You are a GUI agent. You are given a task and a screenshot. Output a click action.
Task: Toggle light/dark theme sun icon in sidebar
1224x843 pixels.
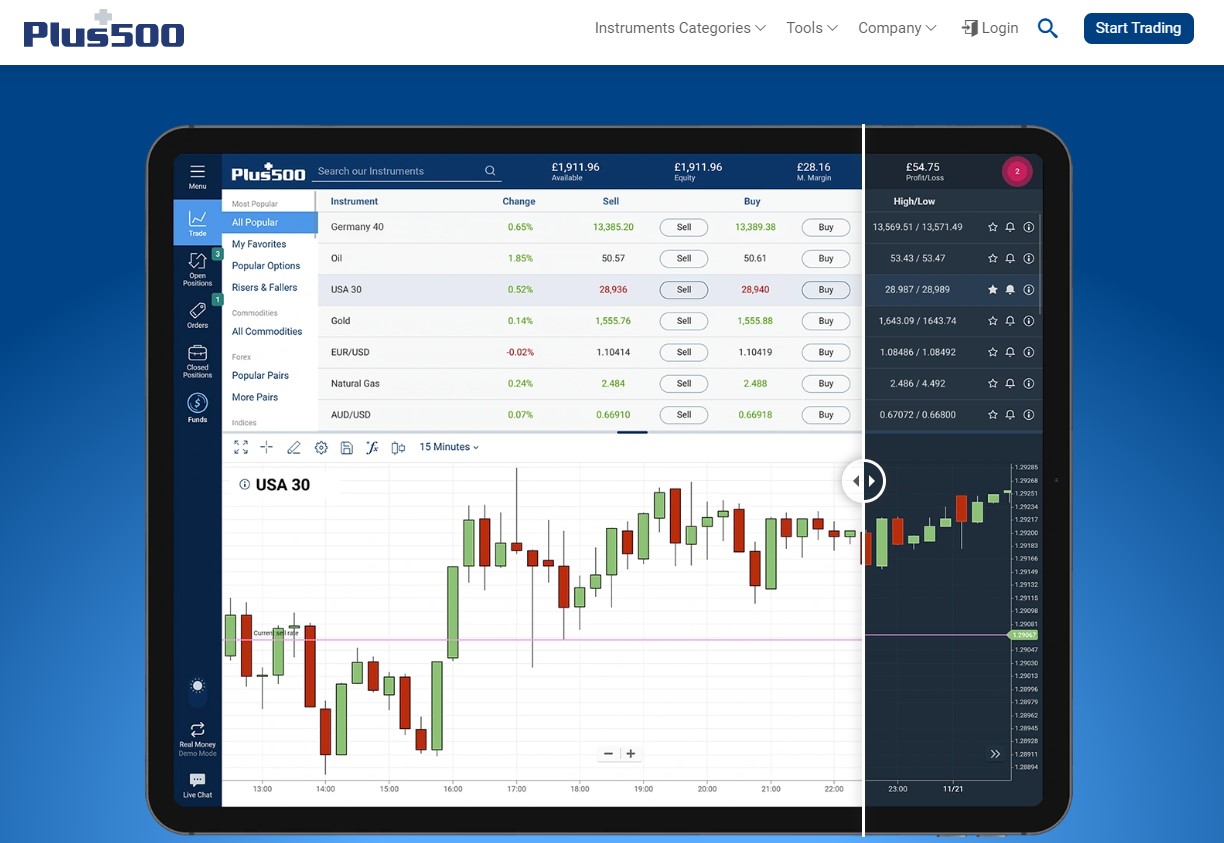click(x=197, y=686)
